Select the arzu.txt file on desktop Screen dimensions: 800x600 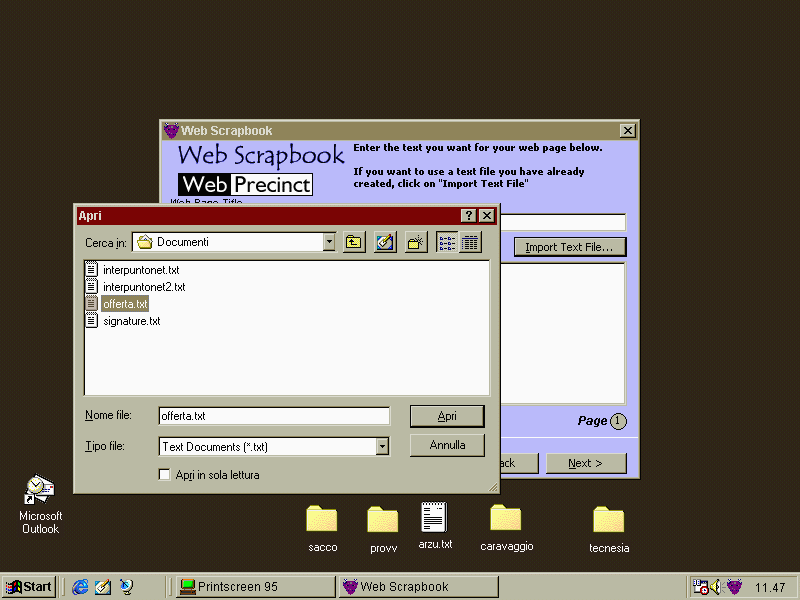(435, 526)
